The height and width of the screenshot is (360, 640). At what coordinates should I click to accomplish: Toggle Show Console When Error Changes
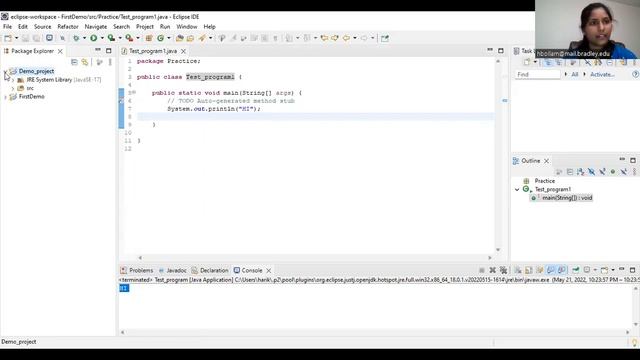click(x=562, y=270)
